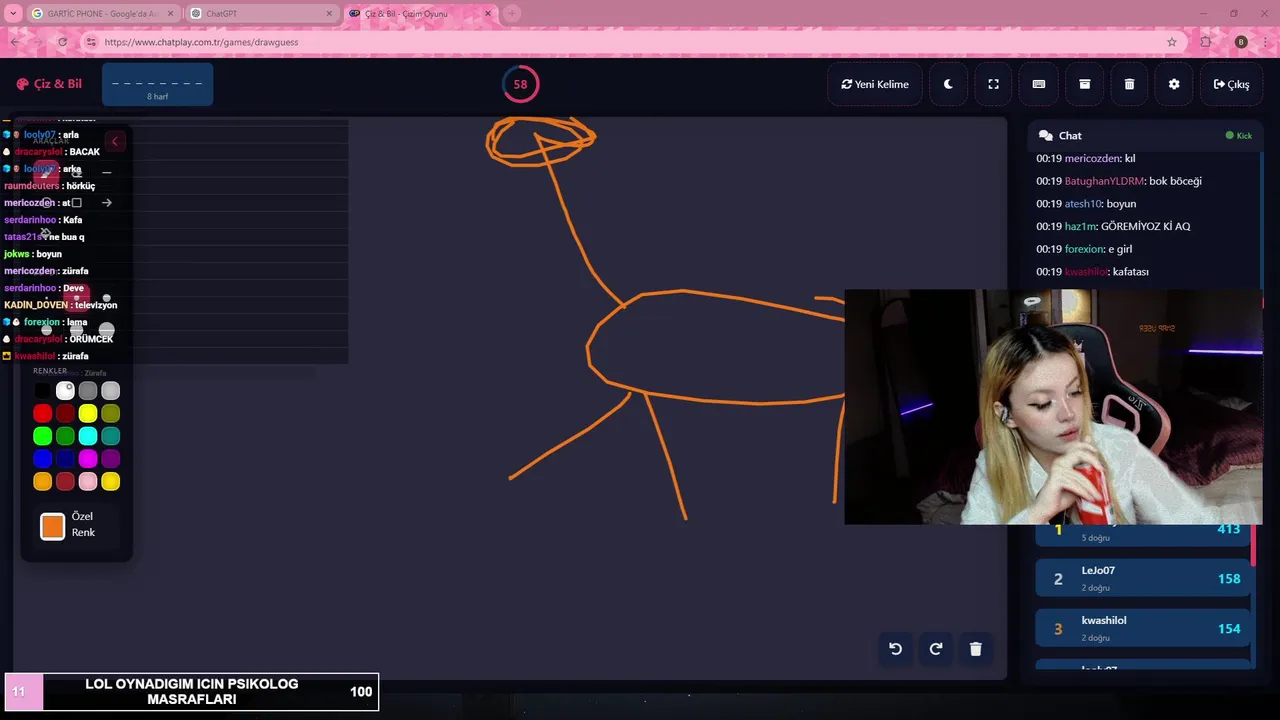Go back with the browser back arrow

point(15,42)
